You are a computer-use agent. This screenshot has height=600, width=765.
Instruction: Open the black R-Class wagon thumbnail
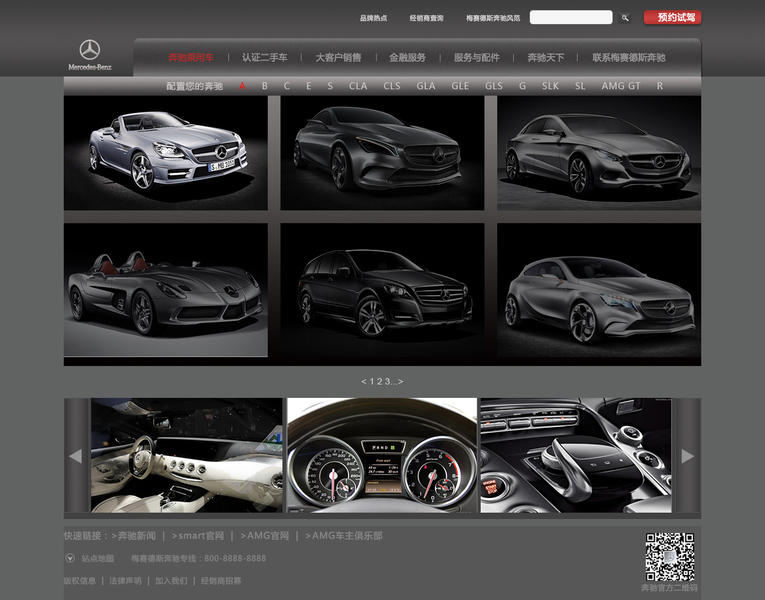point(382,290)
